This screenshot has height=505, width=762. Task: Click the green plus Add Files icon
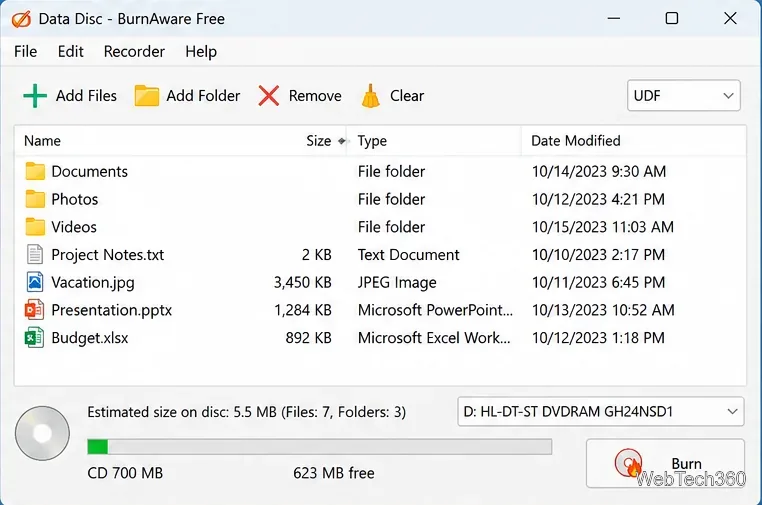tap(35, 96)
